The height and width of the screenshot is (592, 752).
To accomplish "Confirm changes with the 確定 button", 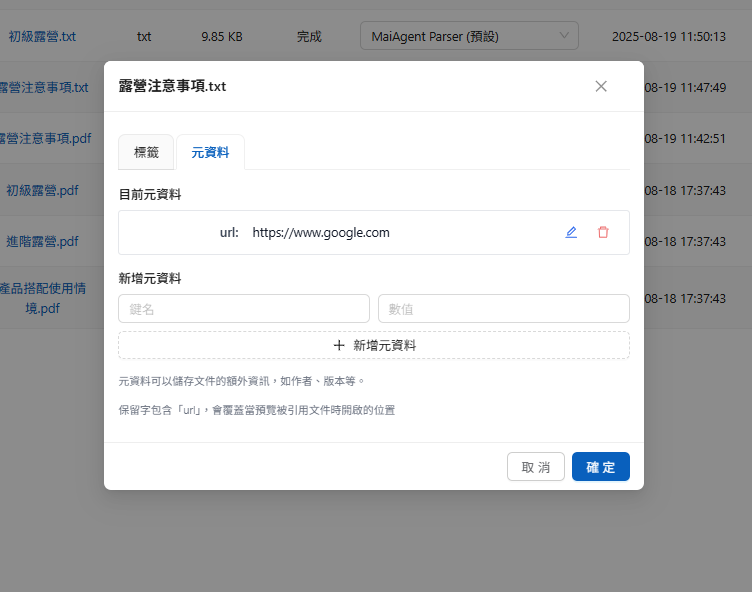I will click(x=601, y=467).
